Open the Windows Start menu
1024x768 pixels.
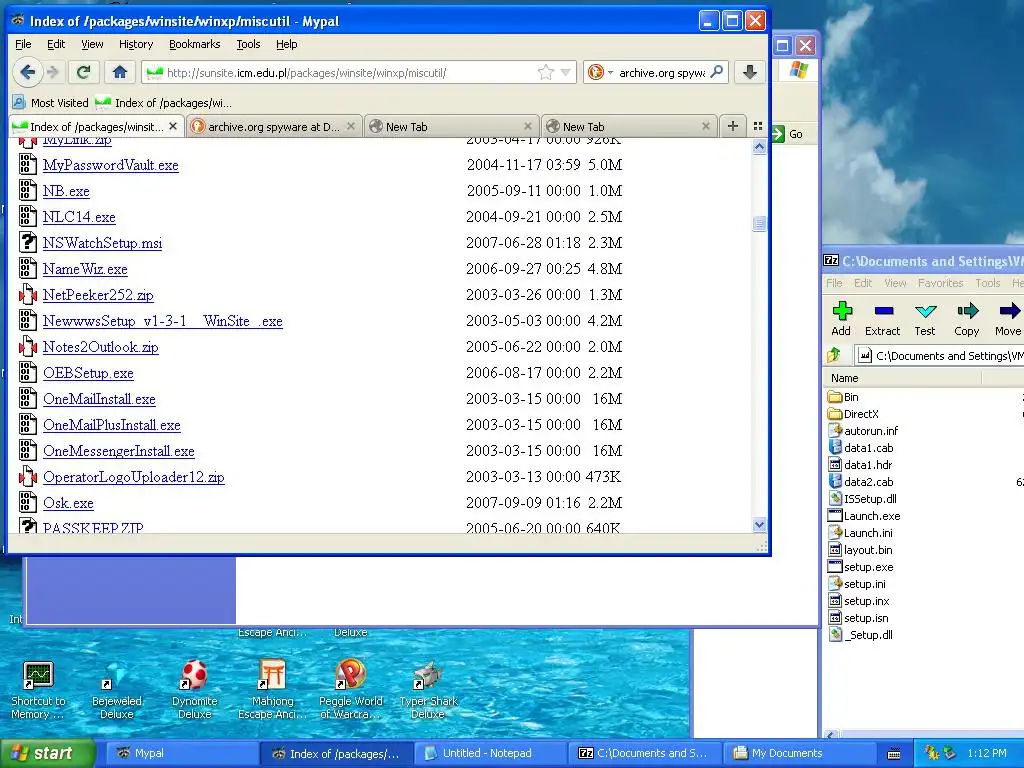[x=48, y=753]
